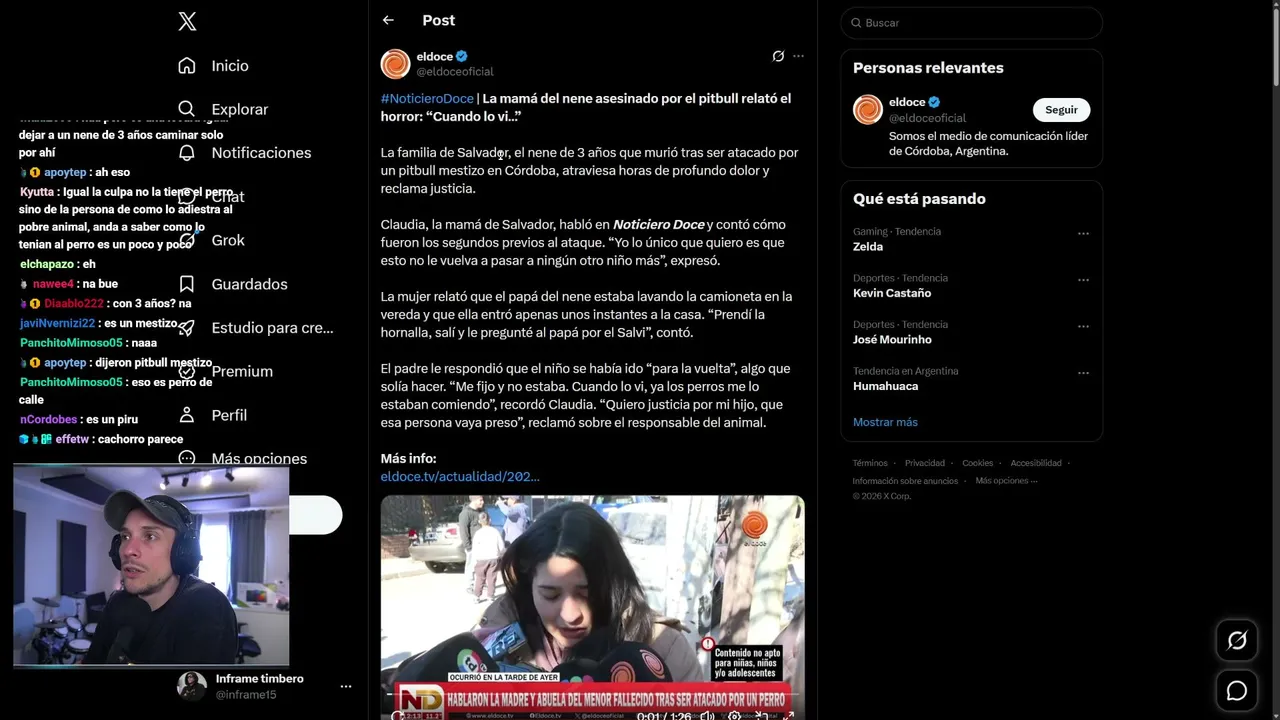This screenshot has height=720, width=1280.
Task: Open the Inframe timbero account avatar
Action: coord(192,686)
